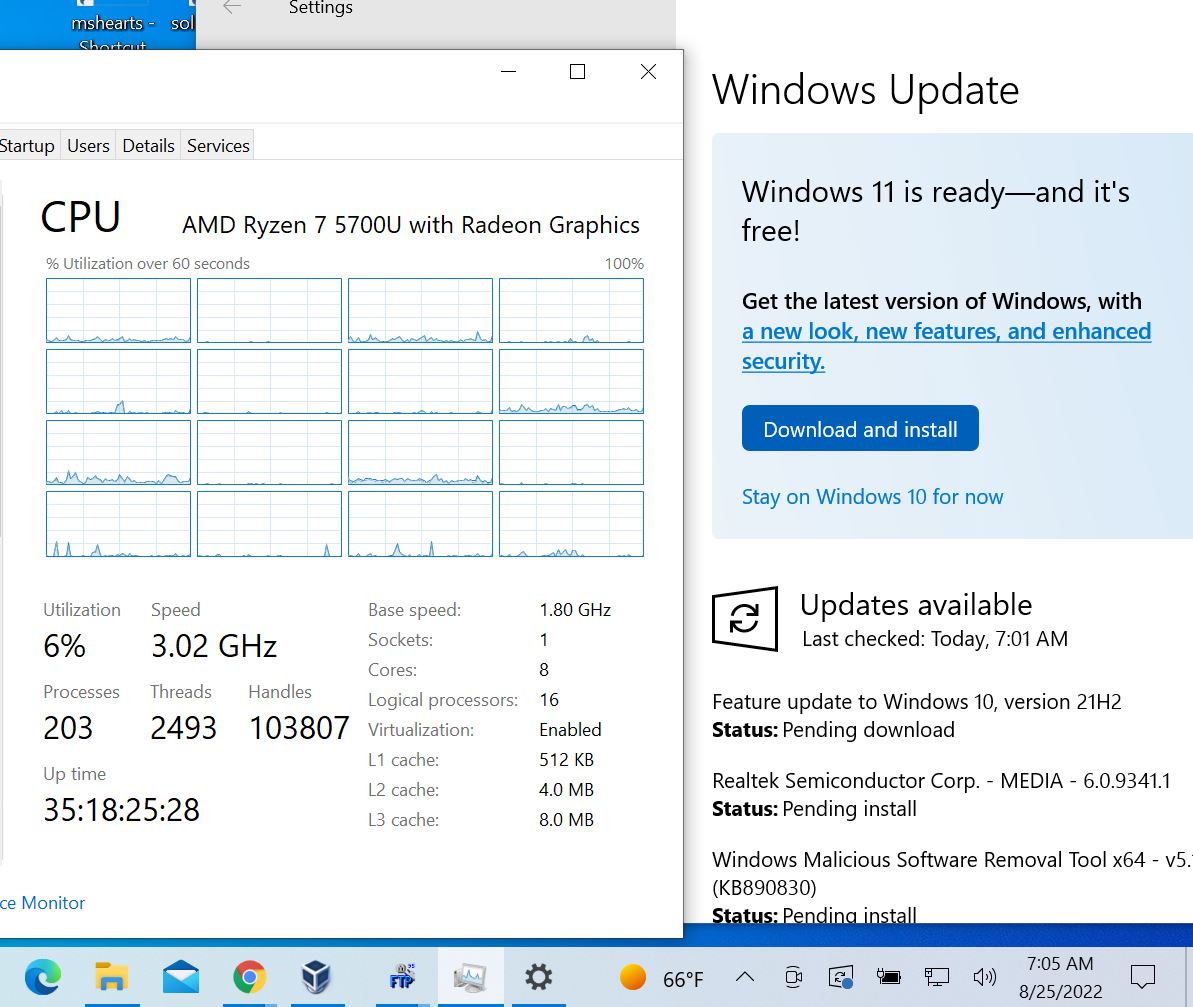Click the Logical processors value 16
The height and width of the screenshot is (1007, 1193).
pos(549,700)
